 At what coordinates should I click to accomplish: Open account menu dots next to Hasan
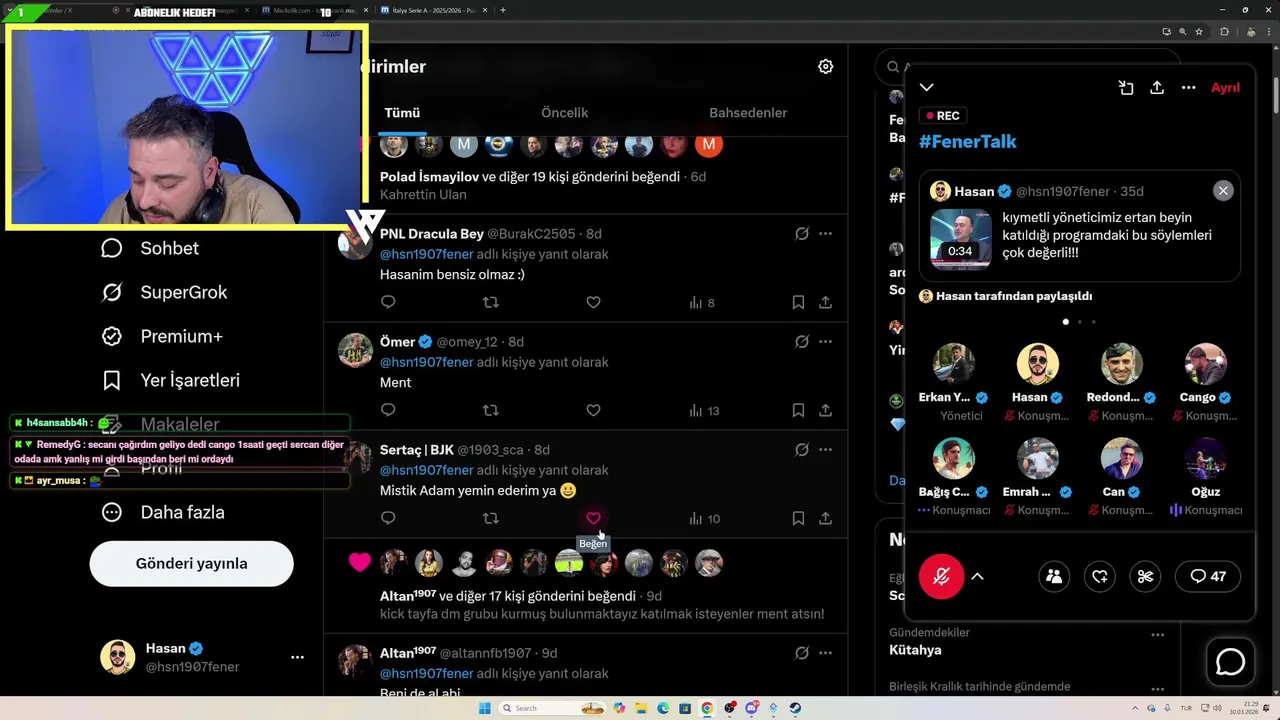pos(297,657)
